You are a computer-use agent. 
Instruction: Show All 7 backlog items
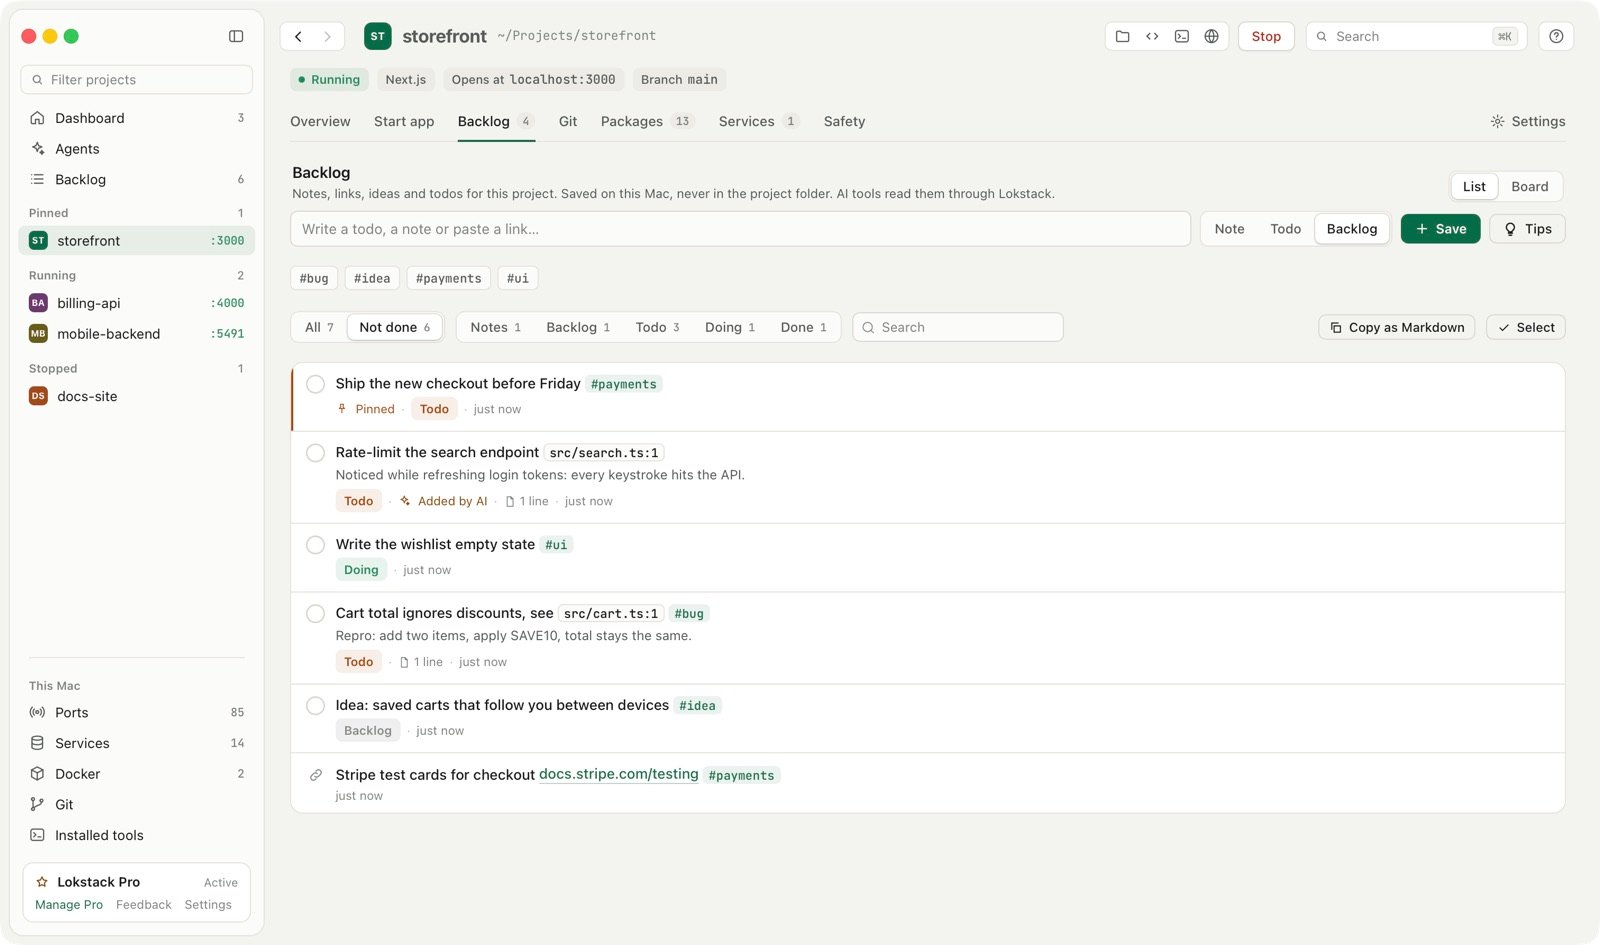319,327
